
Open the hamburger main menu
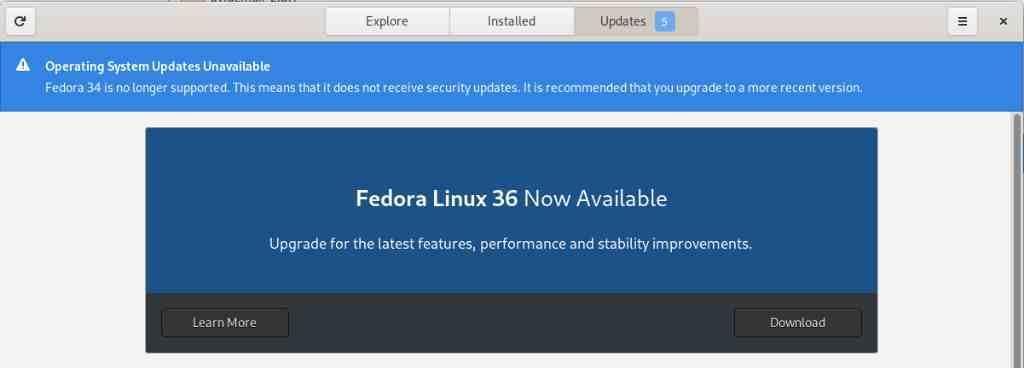point(962,22)
